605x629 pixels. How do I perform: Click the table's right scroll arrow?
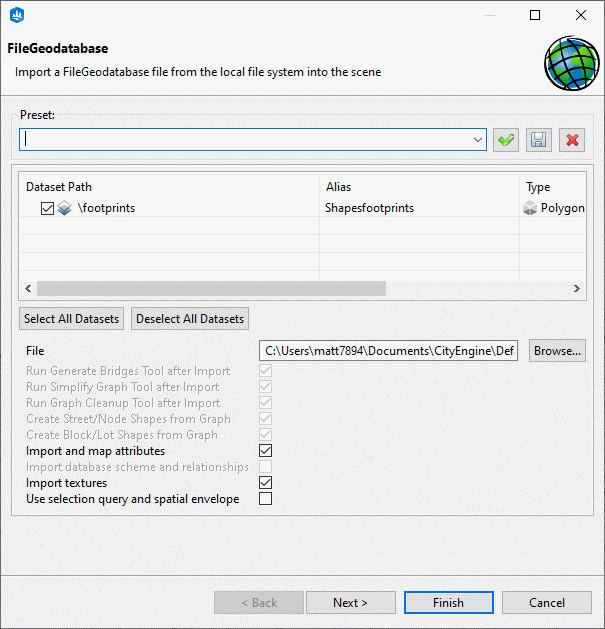(x=577, y=288)
